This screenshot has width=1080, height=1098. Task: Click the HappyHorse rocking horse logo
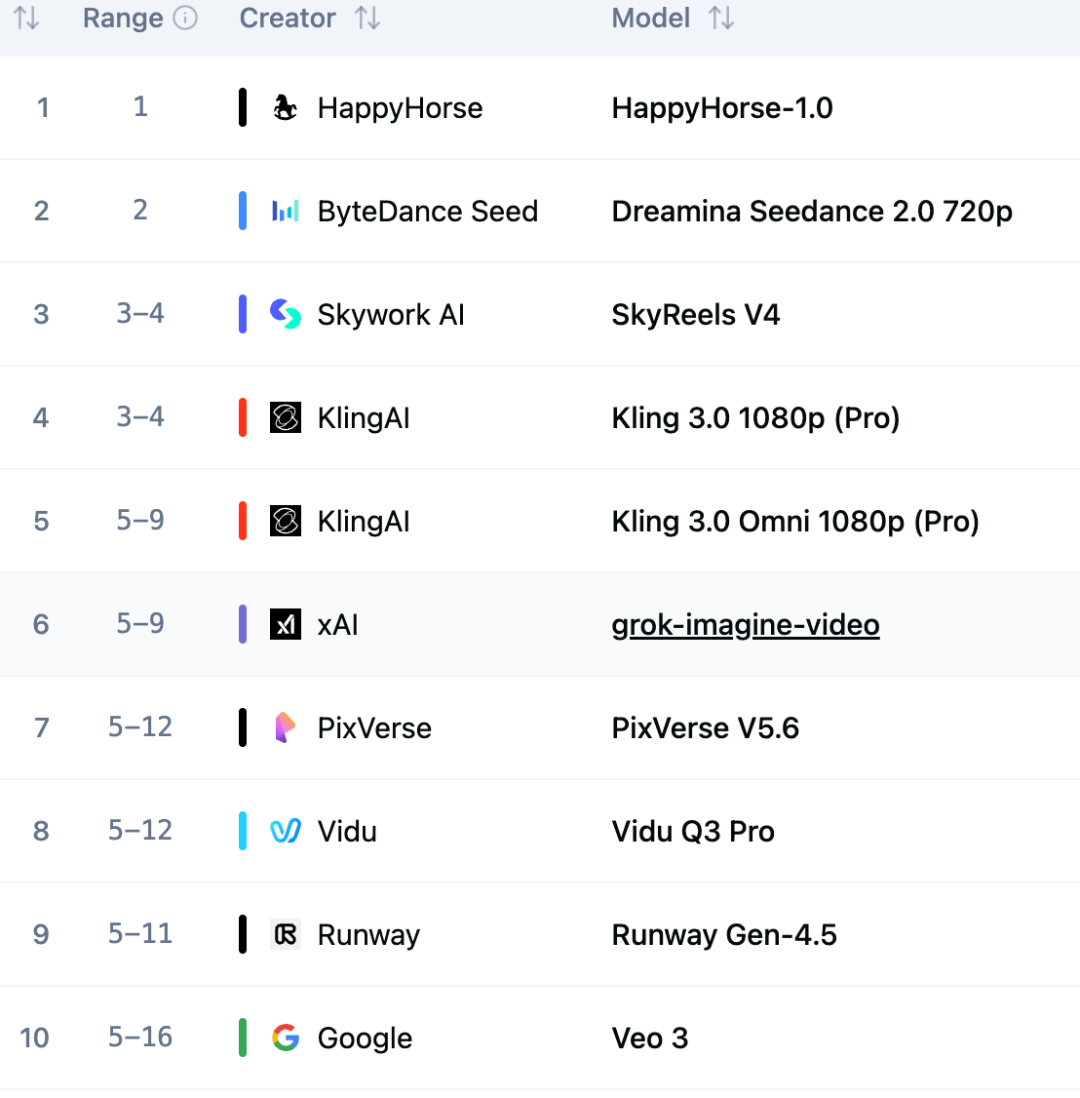click(285, 108)
